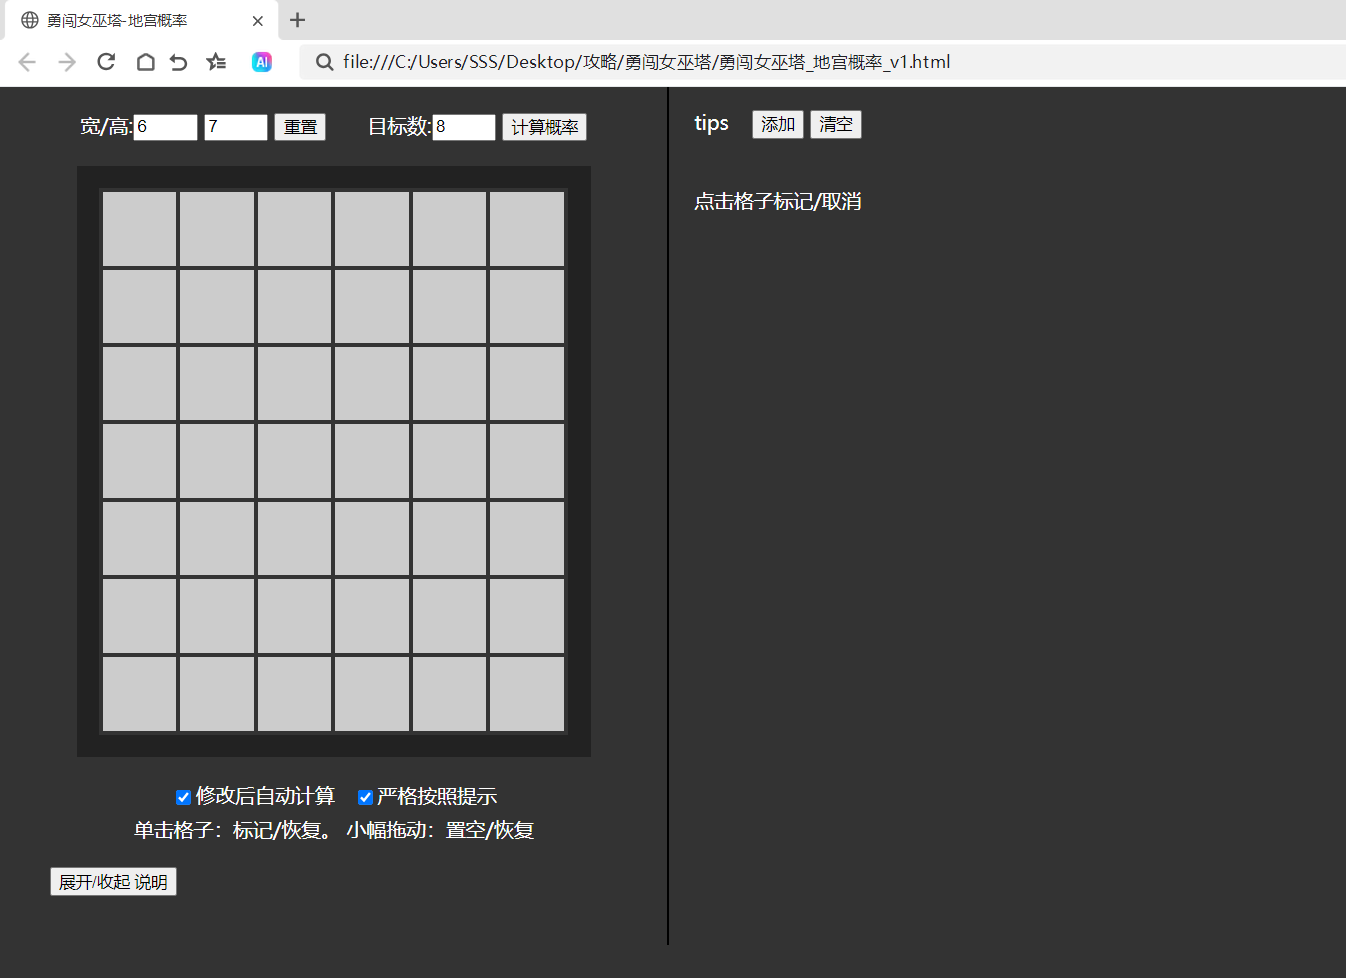Mark grid cell in row 5, column 5
The image size is (1346, 978).
pos(450,539)
